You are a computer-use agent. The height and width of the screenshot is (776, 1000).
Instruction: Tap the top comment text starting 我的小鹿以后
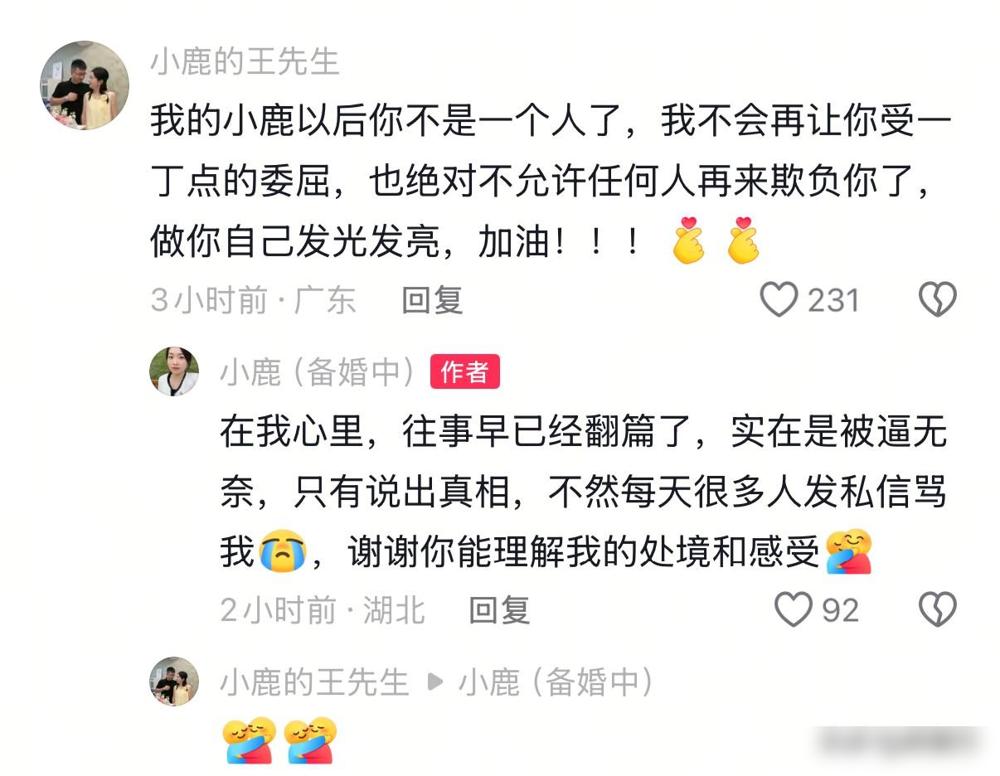tap(551, 180)
